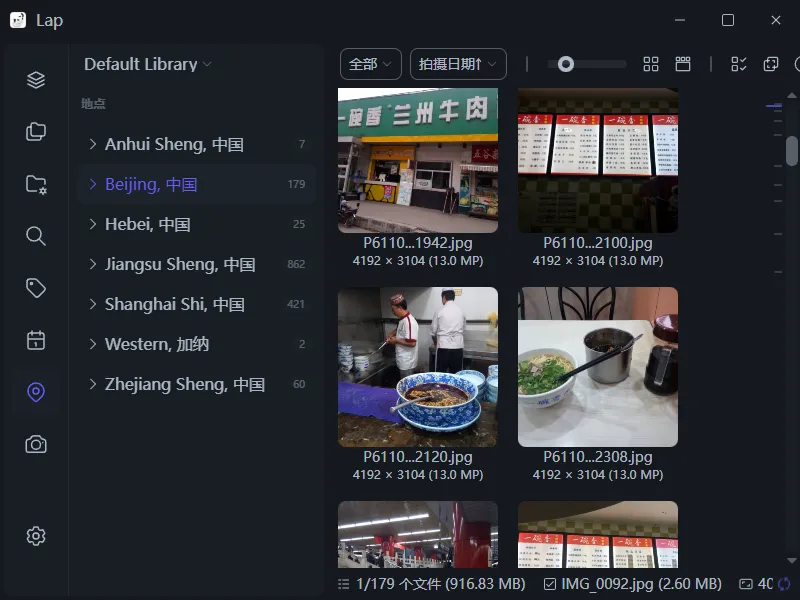Click the P6110...2120.jpg filename

tap(418, 457)
